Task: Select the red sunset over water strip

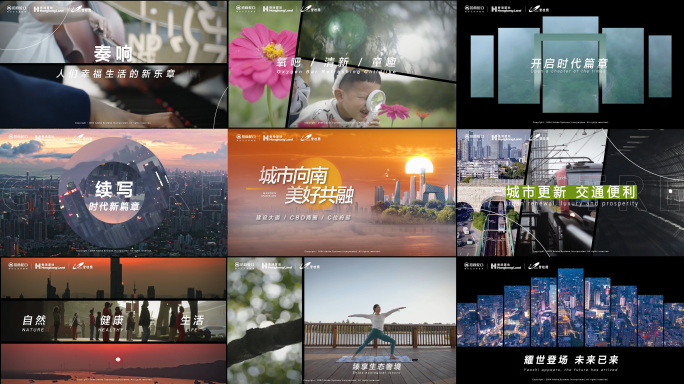Action: [113, 364]
